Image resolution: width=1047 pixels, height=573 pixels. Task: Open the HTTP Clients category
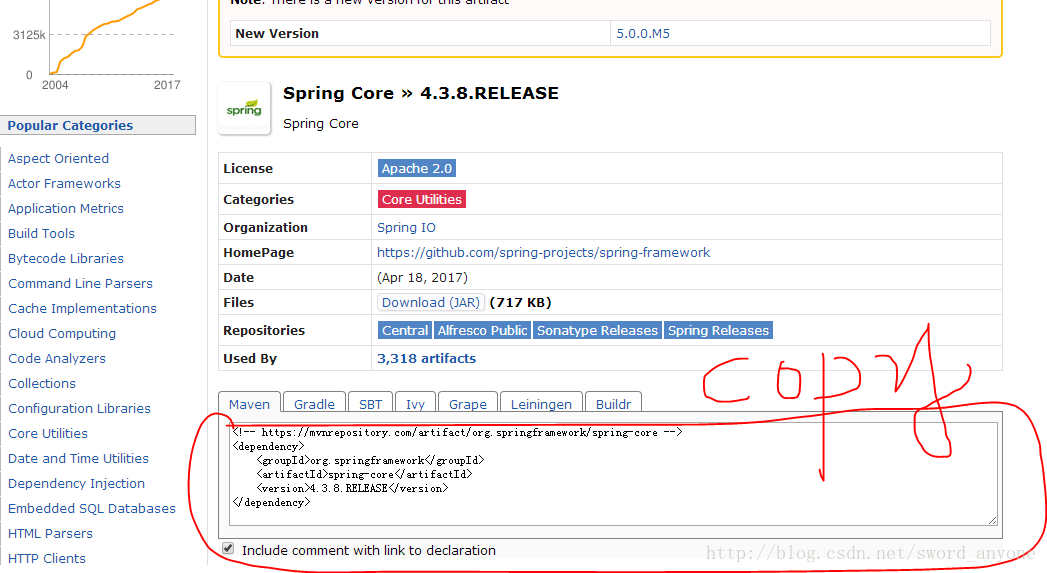pyautogui.click(x=47, y=558)
